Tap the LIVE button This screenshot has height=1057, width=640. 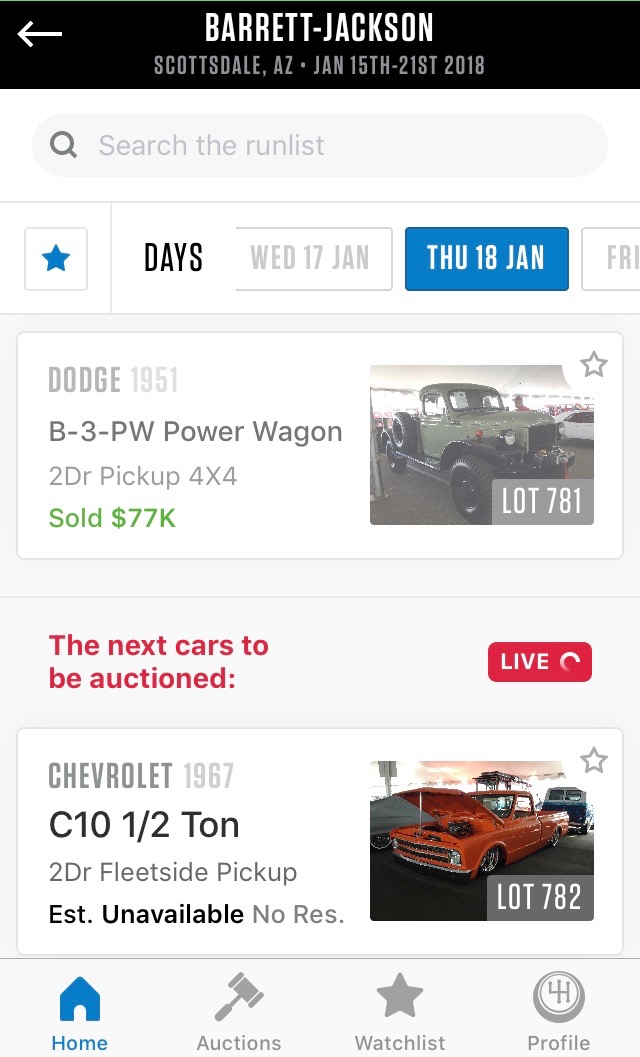(539, 662)
